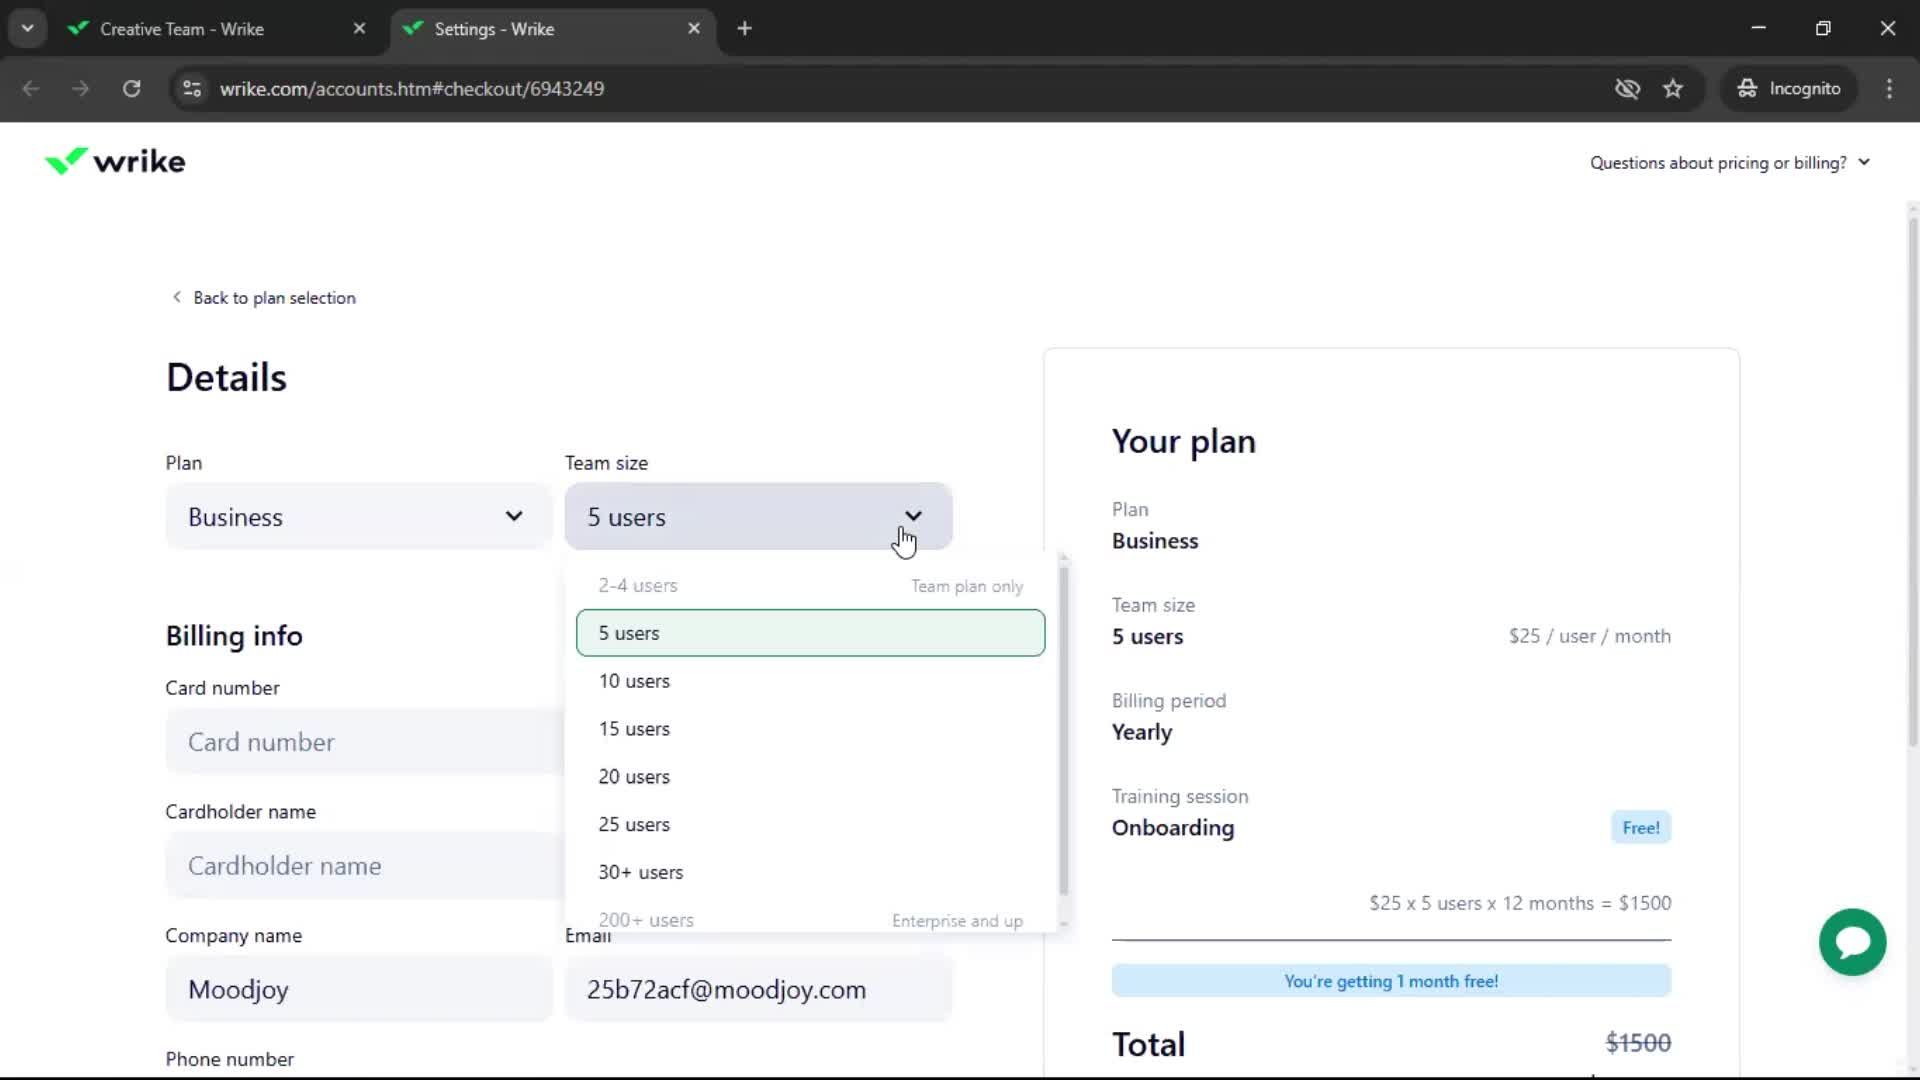Choose 20 users option

click(810, 777)
